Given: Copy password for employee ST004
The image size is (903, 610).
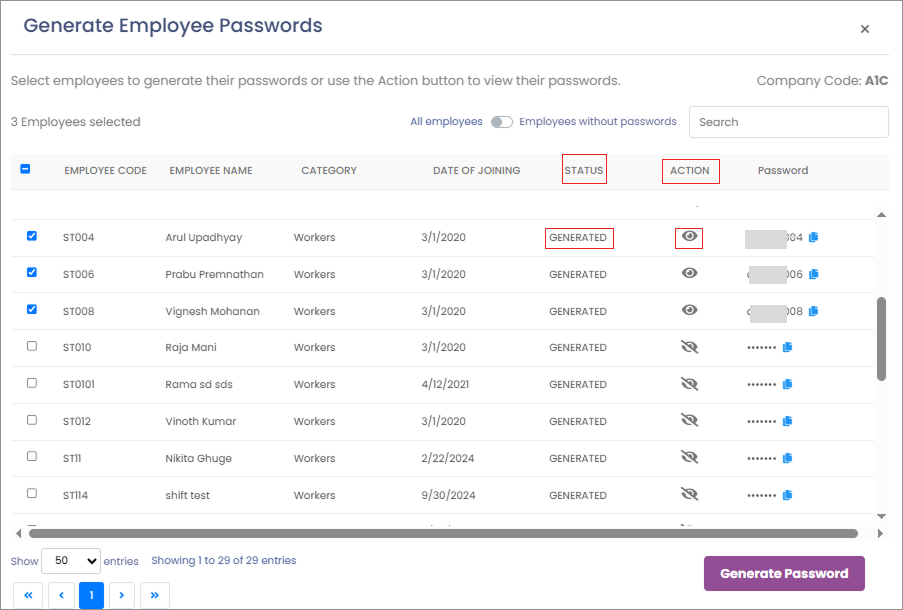Looking at the screenshot, I should (813, 238).
